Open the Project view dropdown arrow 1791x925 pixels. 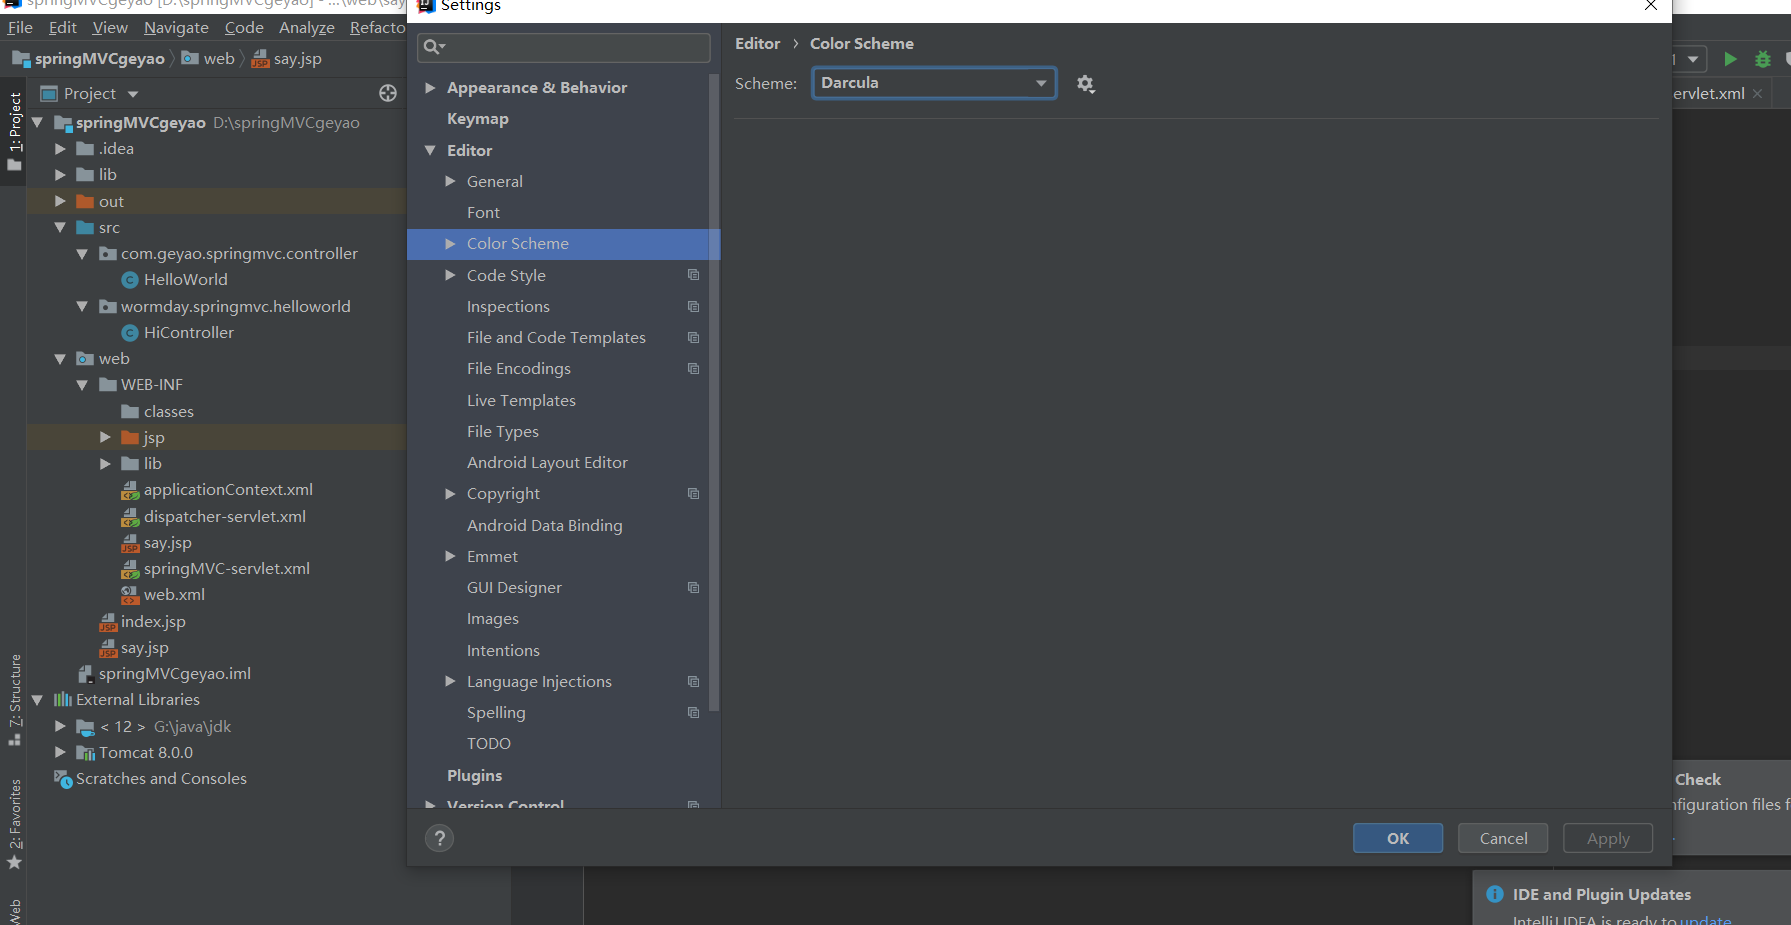click(x=133, y=94)
